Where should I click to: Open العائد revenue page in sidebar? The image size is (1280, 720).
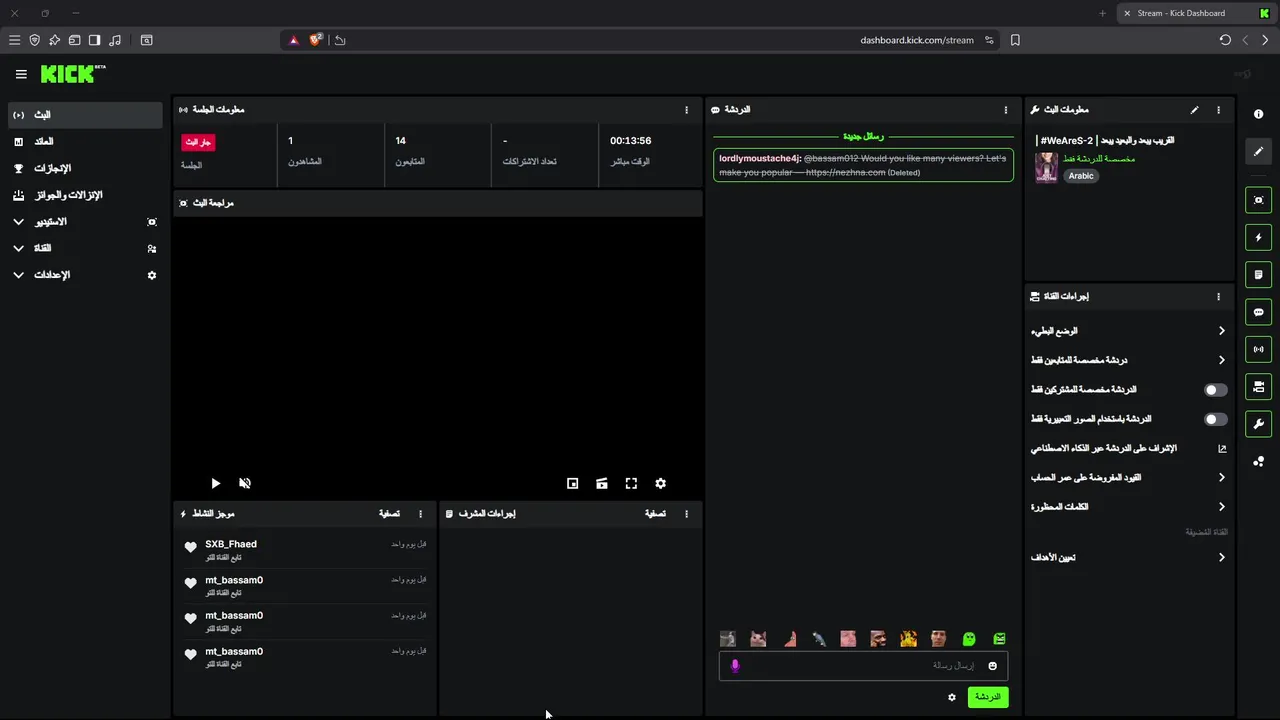tap(85, 142)
